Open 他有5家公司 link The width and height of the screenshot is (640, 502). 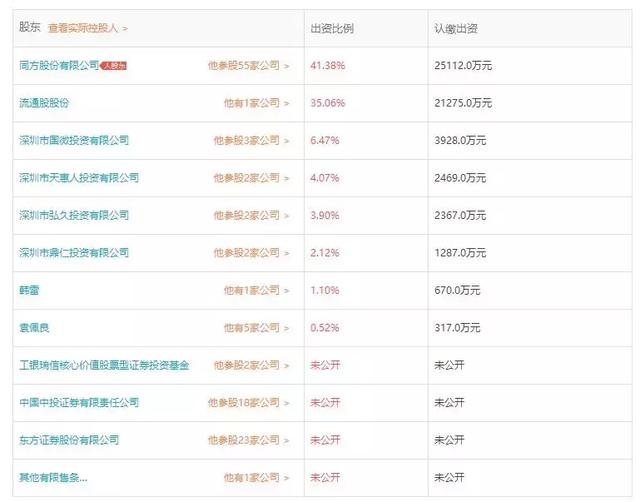[256, 328]
